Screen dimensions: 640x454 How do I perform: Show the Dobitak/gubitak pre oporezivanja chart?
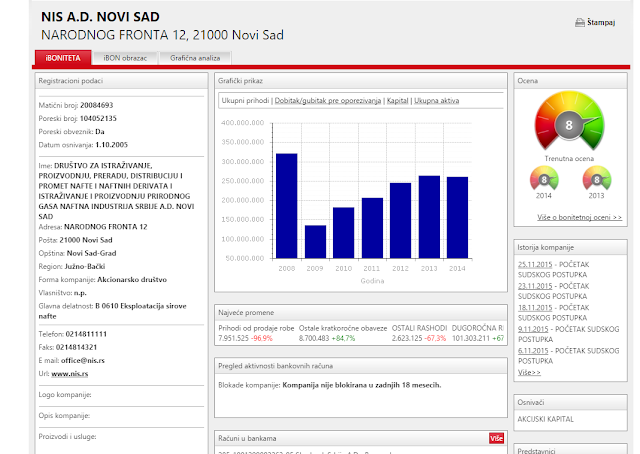[328, 100]
